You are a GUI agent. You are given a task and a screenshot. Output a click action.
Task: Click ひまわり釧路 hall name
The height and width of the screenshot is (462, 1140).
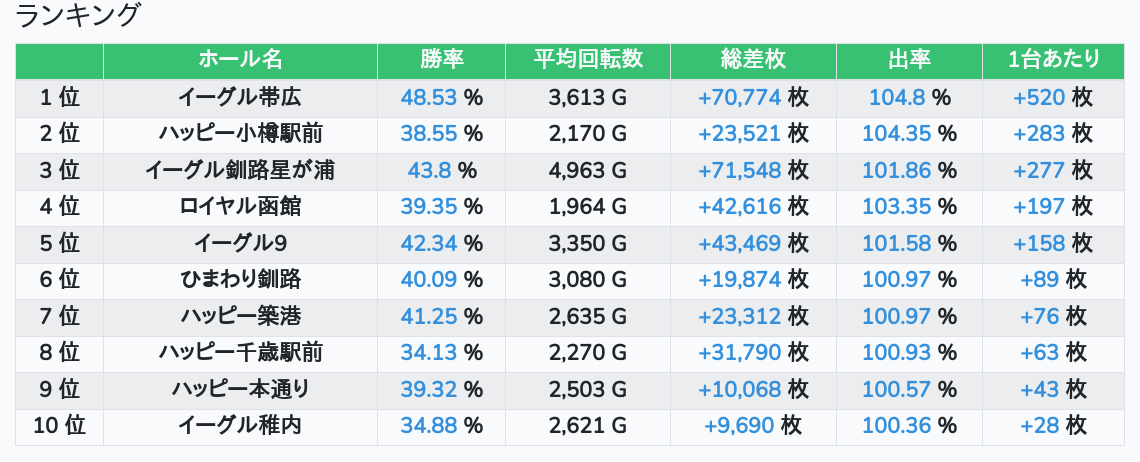pyautogui.click(x=240, y=280)
